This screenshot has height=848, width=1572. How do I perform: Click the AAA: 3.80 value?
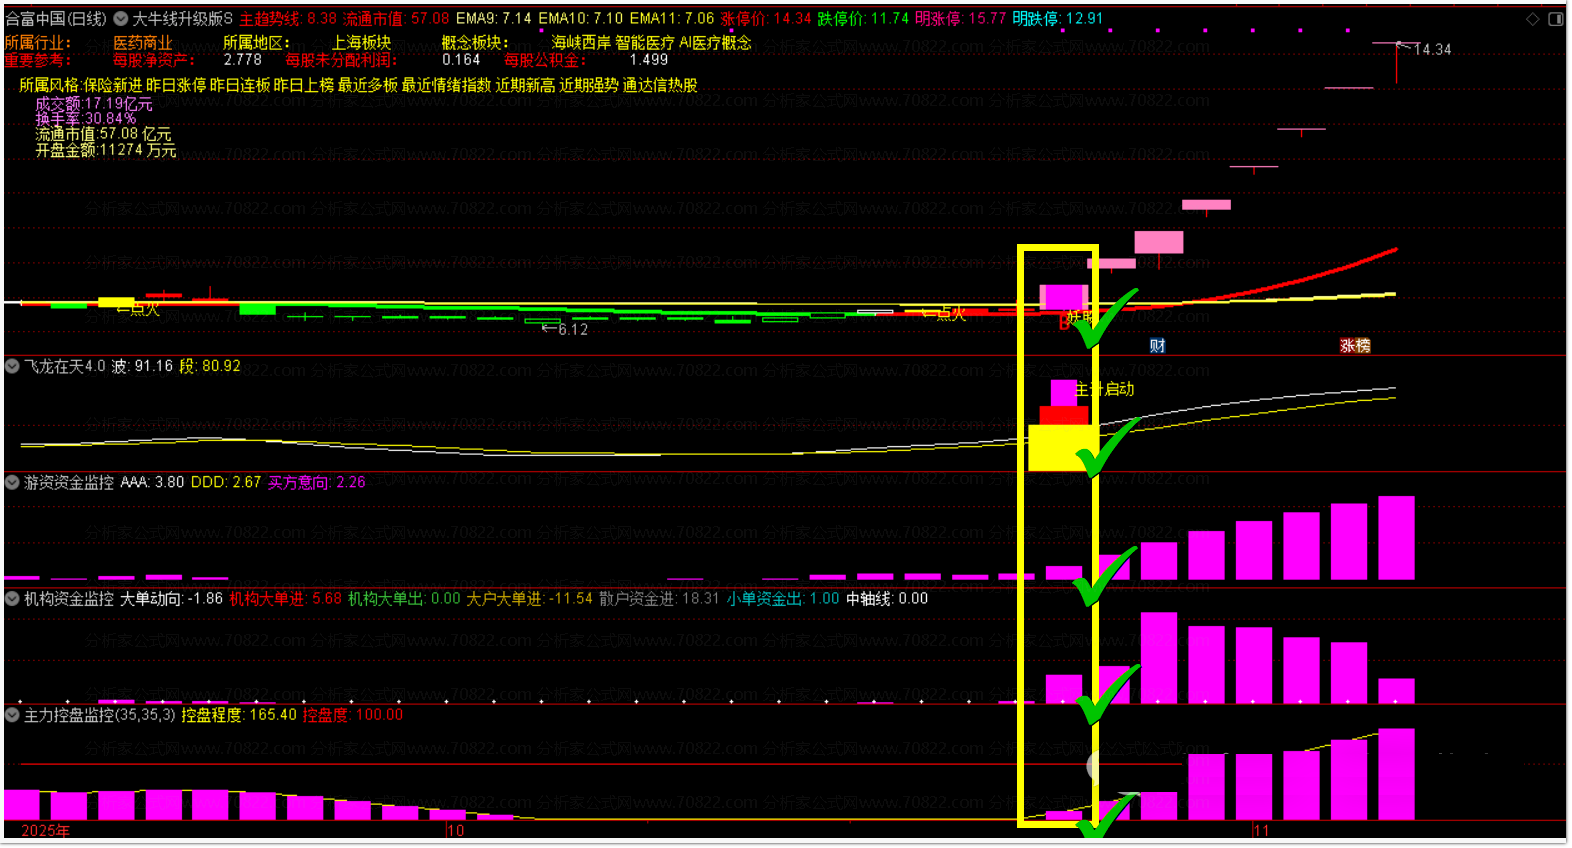152,482
